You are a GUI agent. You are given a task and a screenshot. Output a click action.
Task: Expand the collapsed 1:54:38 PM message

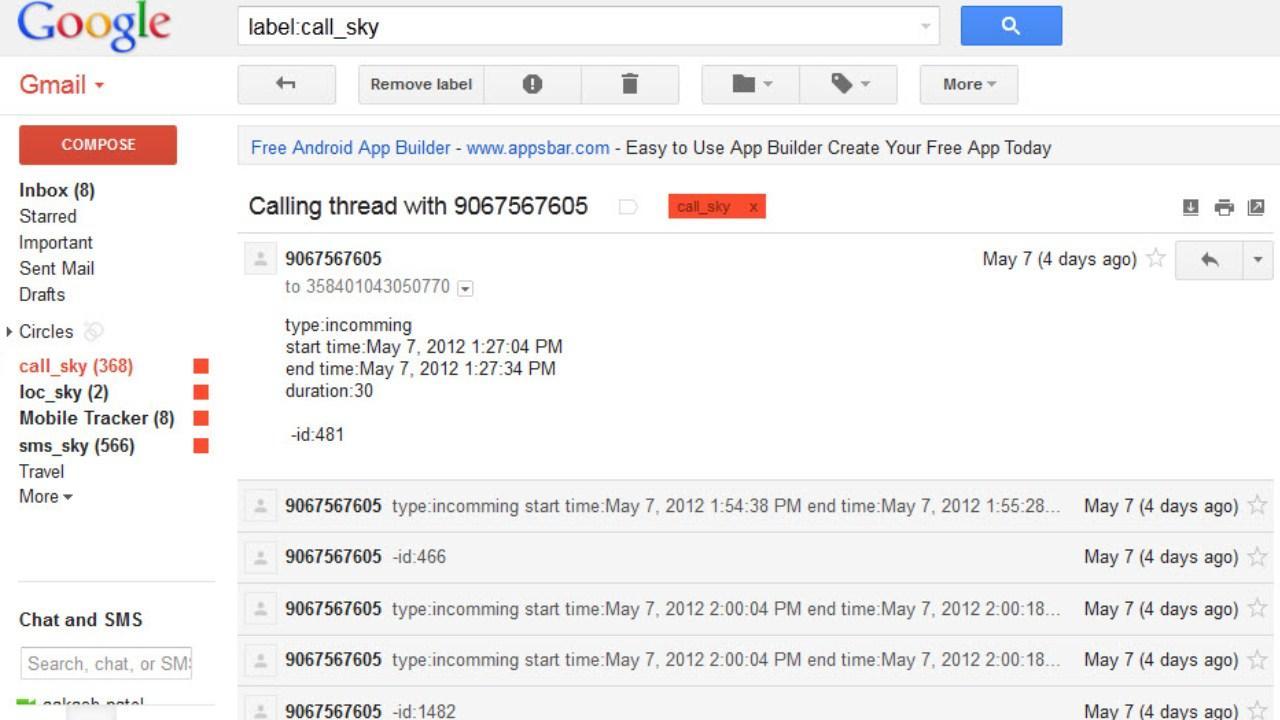pyautogui.click(x=758, y=506)
